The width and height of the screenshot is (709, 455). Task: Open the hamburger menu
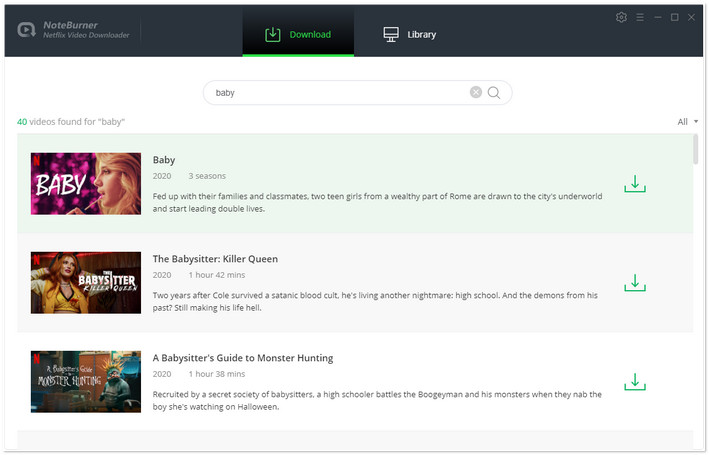[x=639, y=17]
